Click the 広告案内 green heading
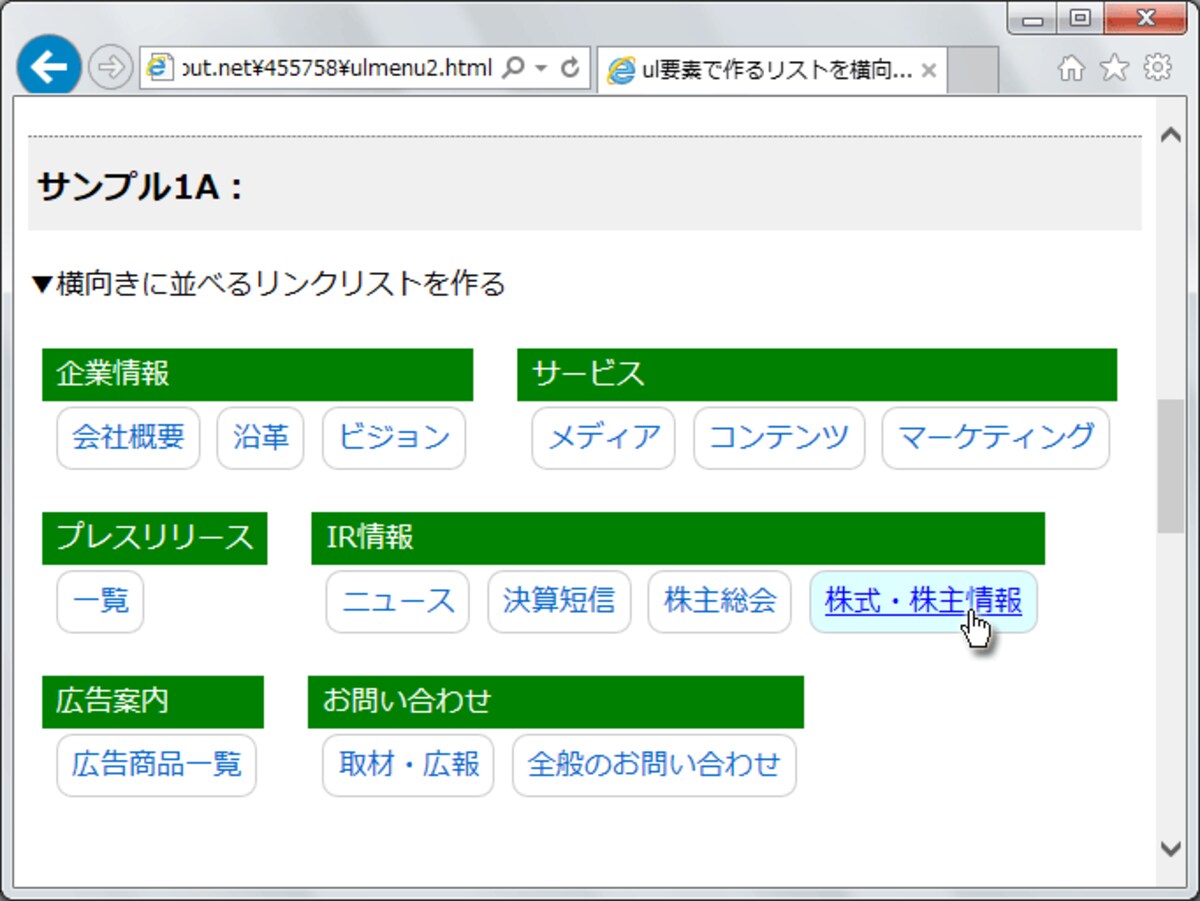The image size is (1200, 901). click(x=153, y=702)
